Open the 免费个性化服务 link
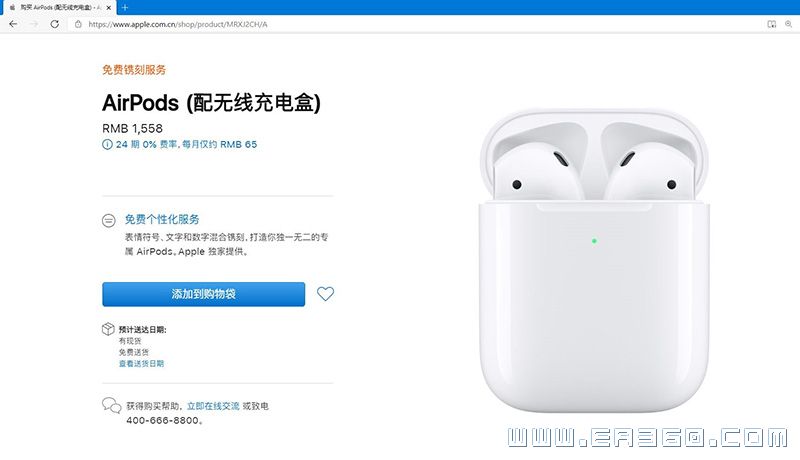Screen dimensions: 800x460 point(162,219)
